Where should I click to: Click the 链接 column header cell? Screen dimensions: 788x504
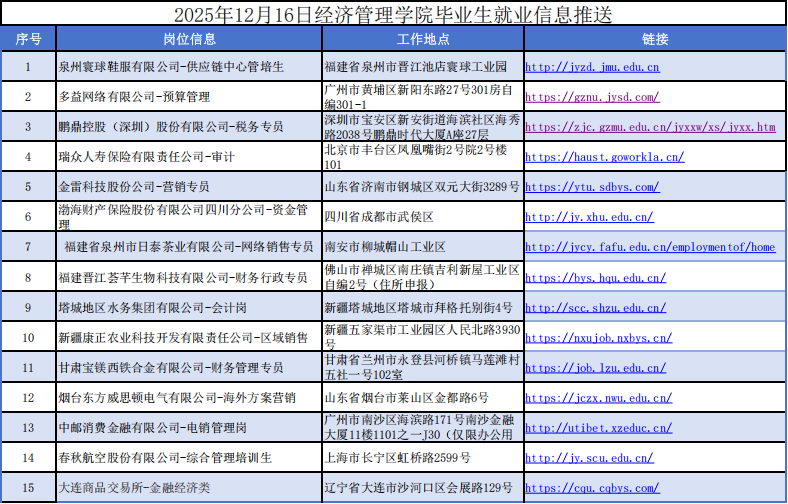coord(654,39)
